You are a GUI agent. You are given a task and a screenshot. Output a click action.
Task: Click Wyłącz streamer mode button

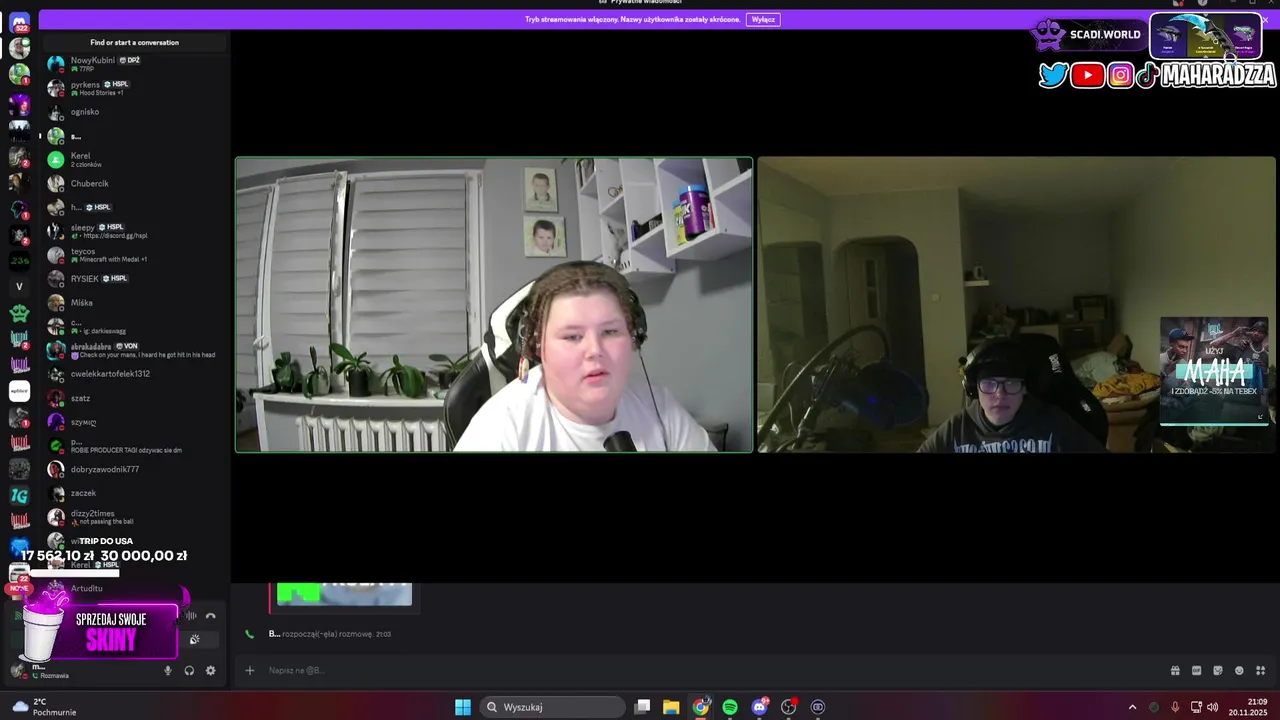763,19
